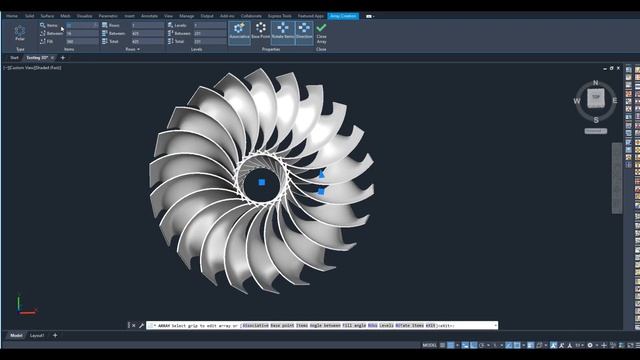640x360 pixels.
Task: Toggle grid display in status bar
Action: pos(442,345)
